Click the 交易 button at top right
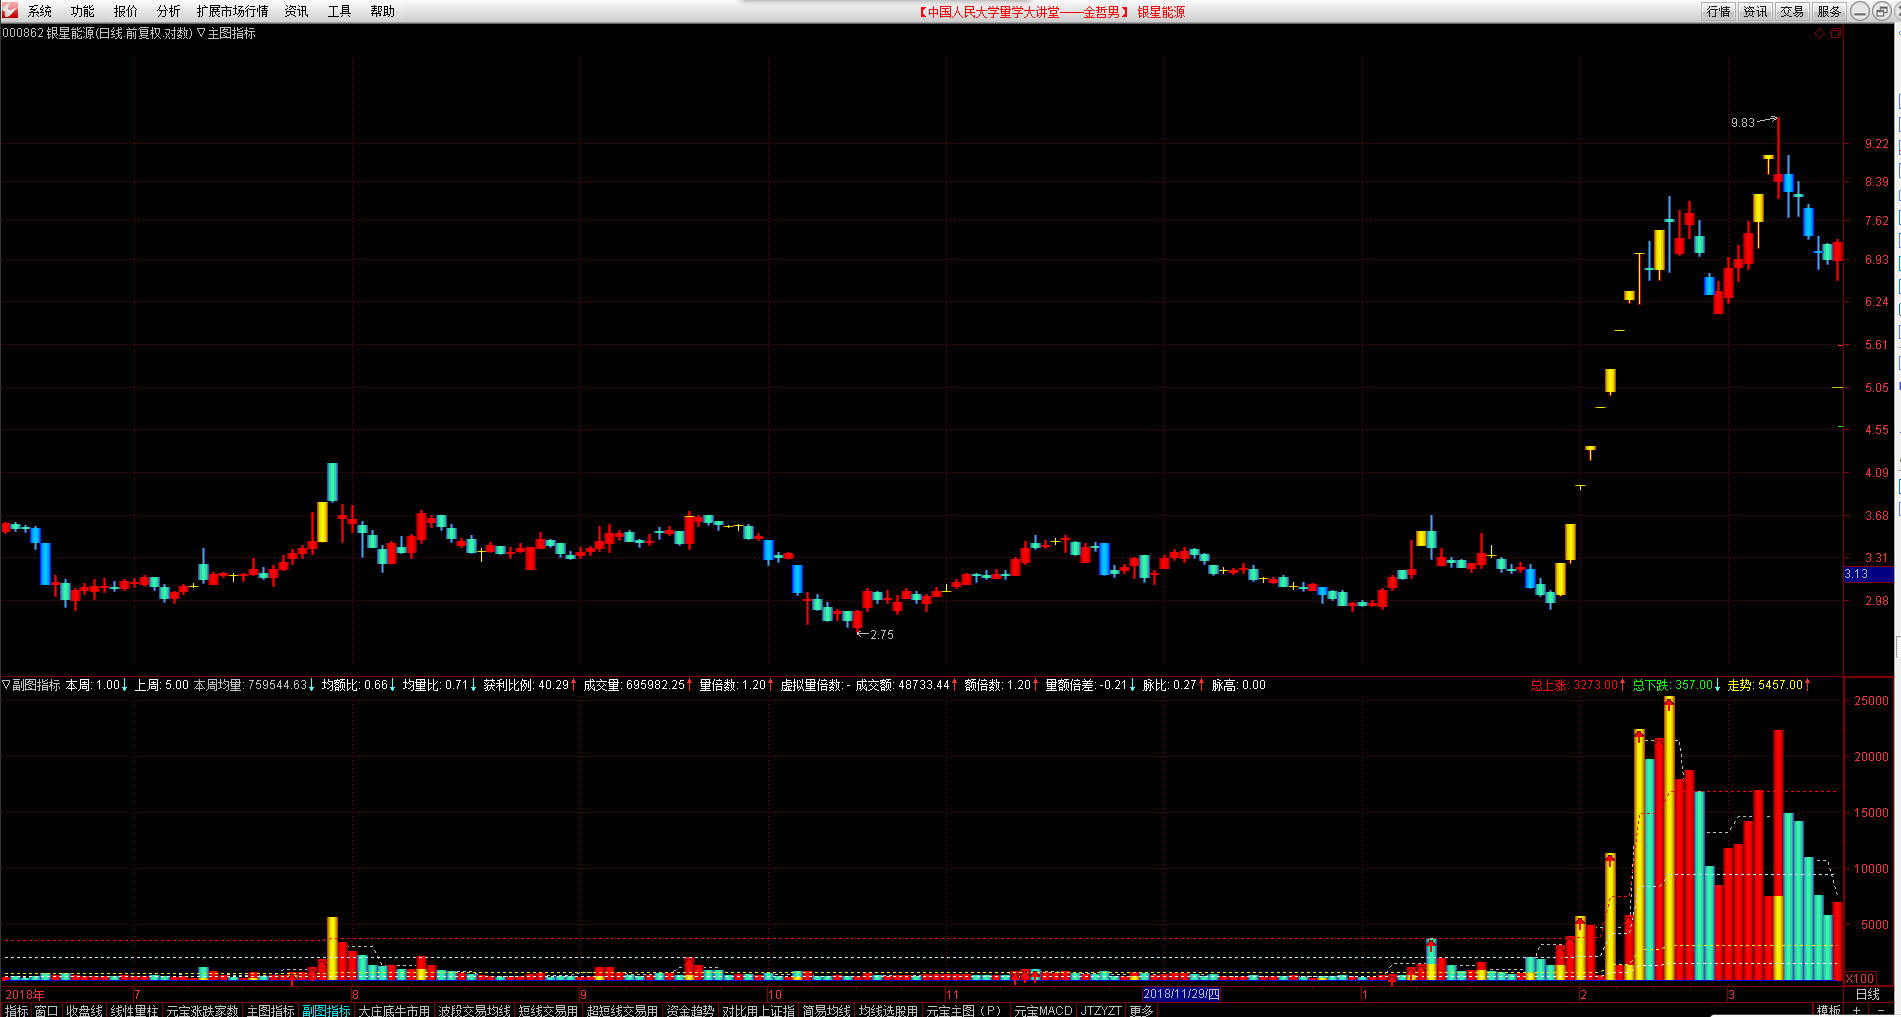 point(1793,11)
